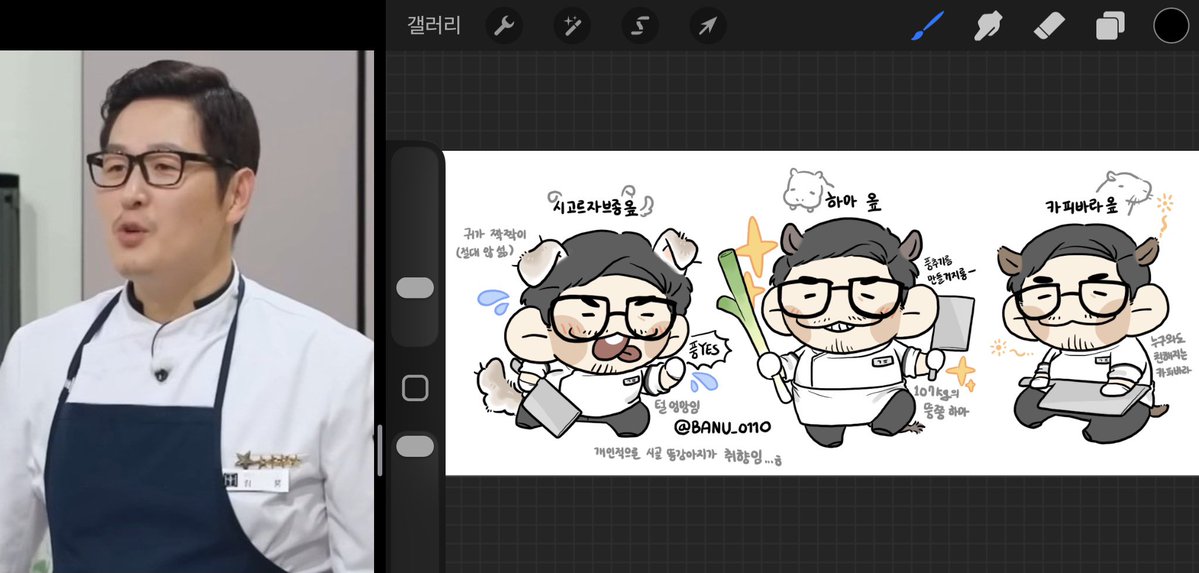The image size is (1199, 573).
Task: Open the black color picker circle
Action: (x=1171, y=26)
